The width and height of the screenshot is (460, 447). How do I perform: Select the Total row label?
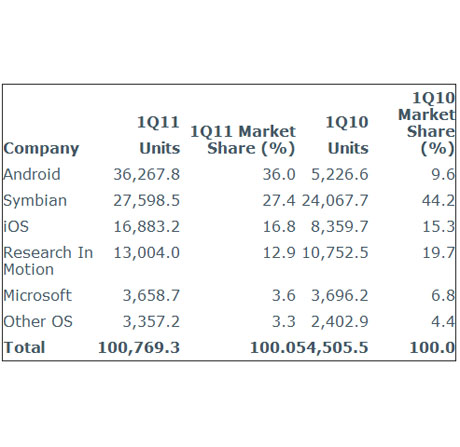[24, 347]
